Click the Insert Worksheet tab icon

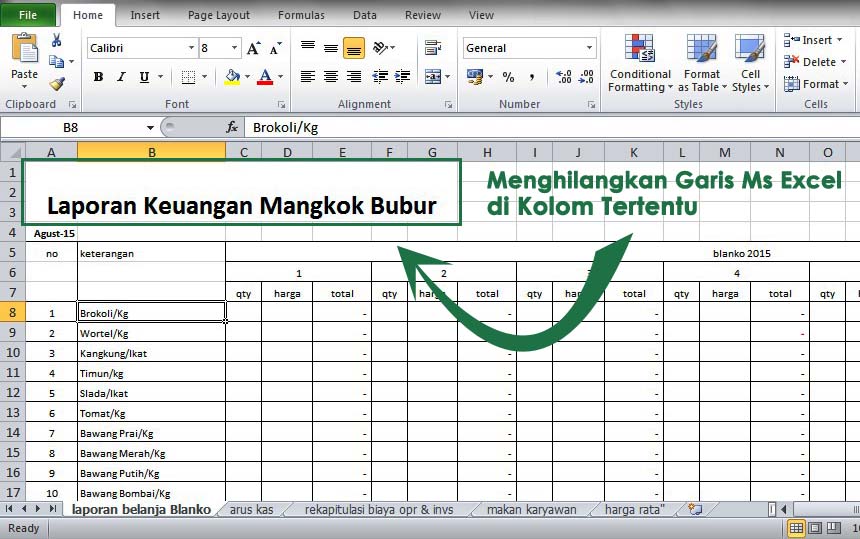(695, 509)
